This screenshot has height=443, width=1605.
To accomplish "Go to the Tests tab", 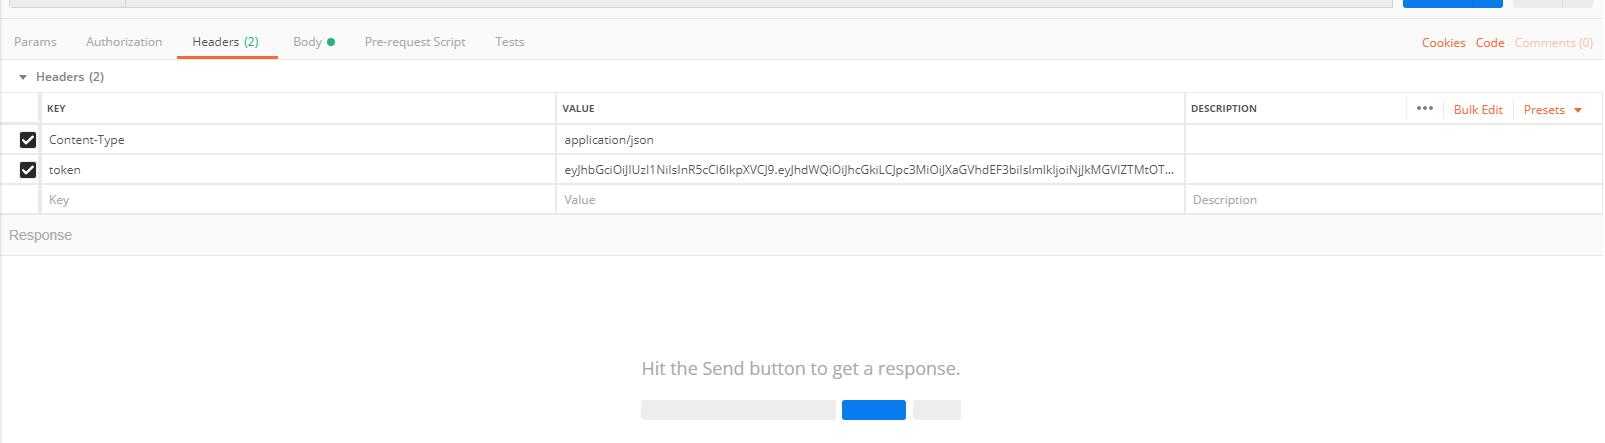I will 509,42.
